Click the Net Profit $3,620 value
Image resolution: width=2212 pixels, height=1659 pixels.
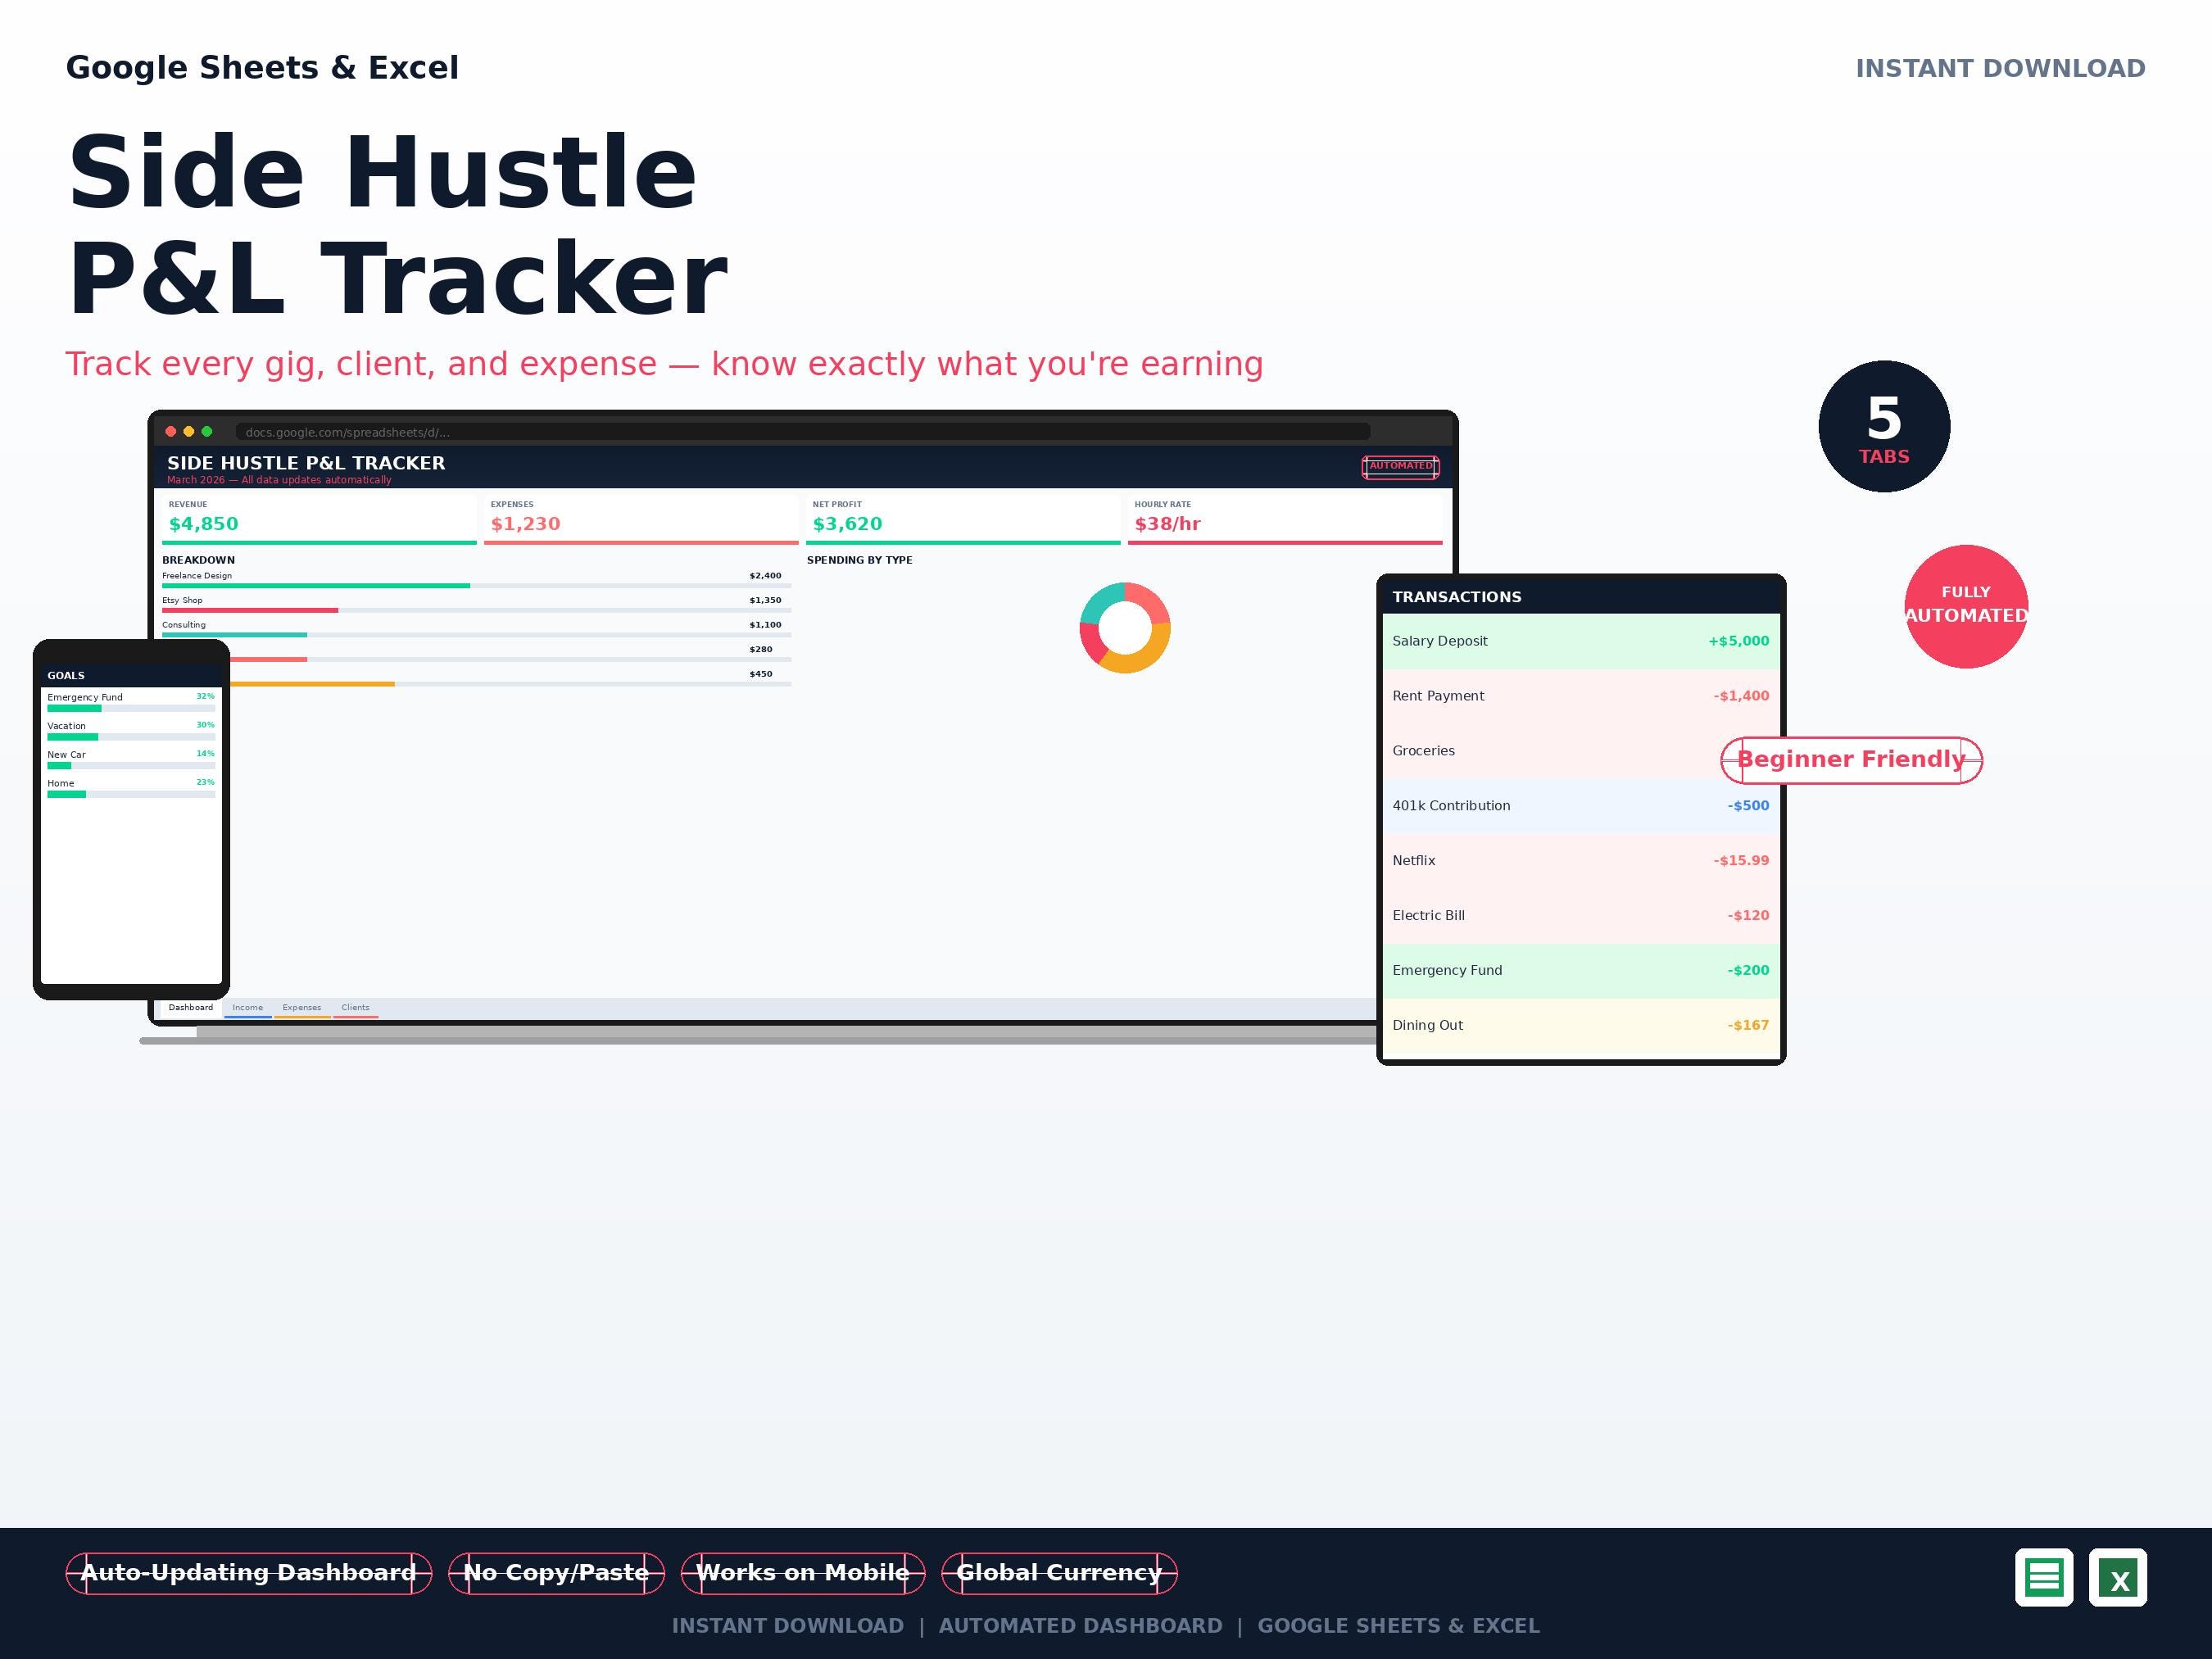tap(847, 524)
